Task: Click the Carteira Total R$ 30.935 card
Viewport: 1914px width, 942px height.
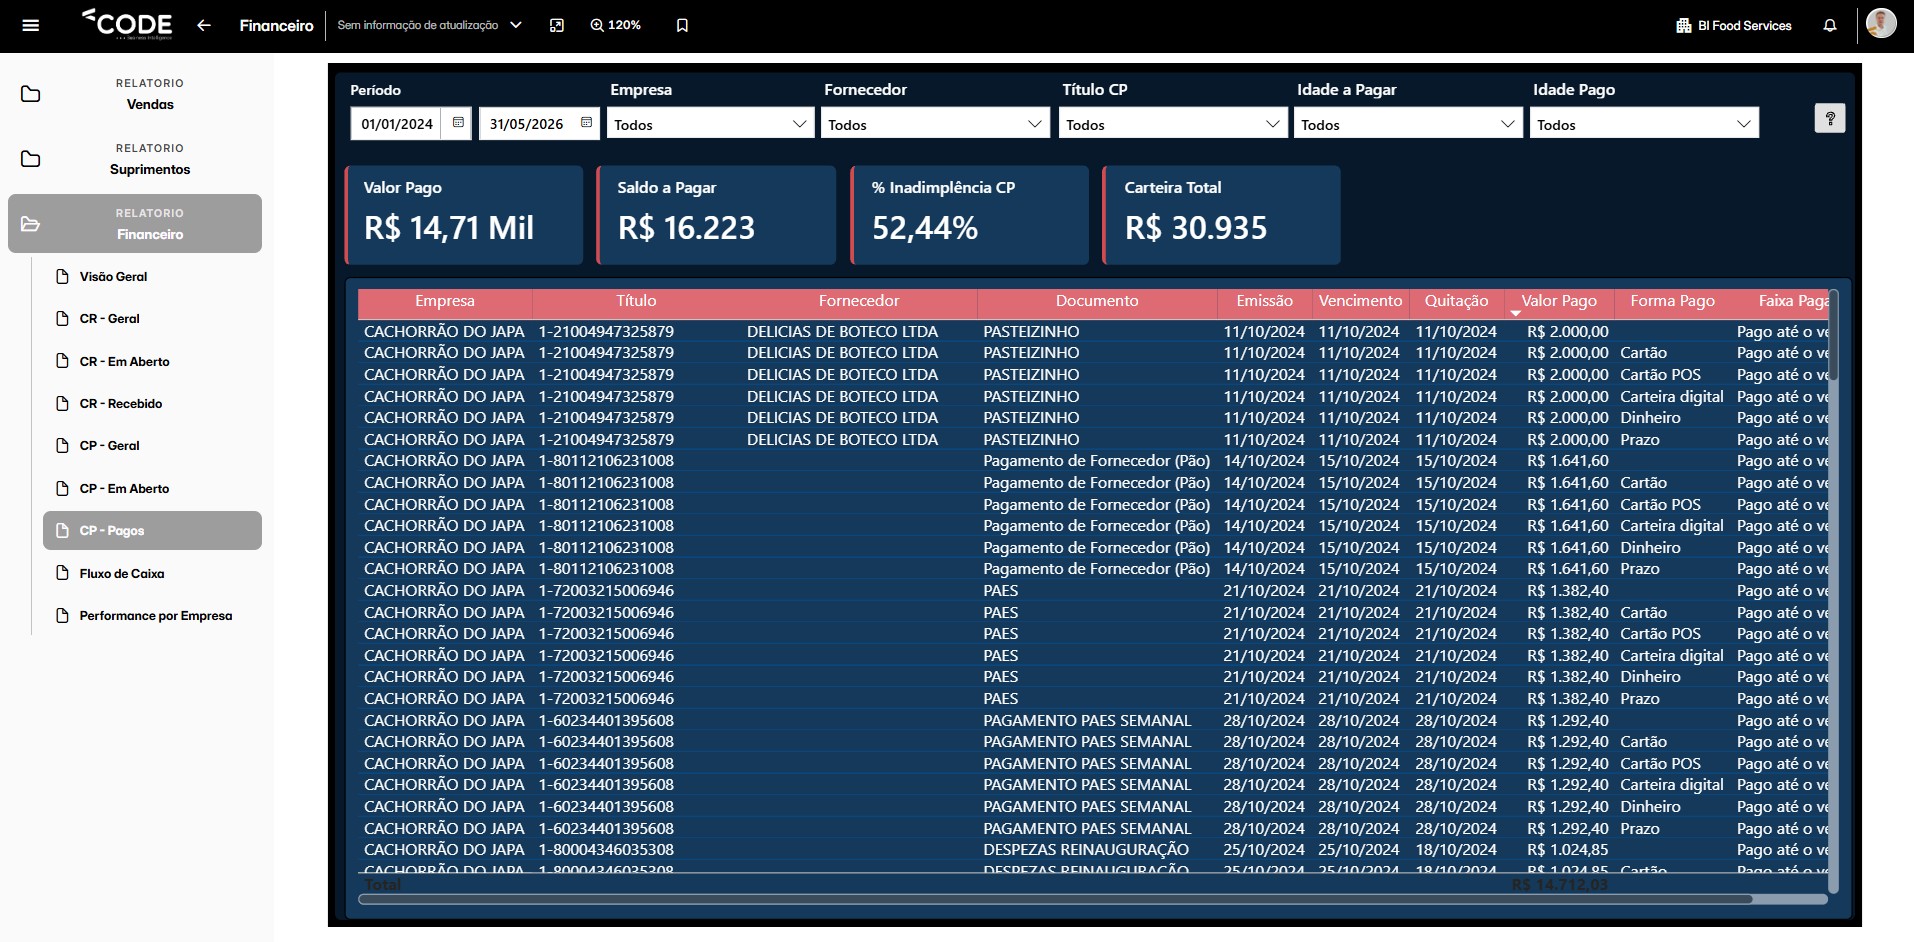Action: [1222, 215]
